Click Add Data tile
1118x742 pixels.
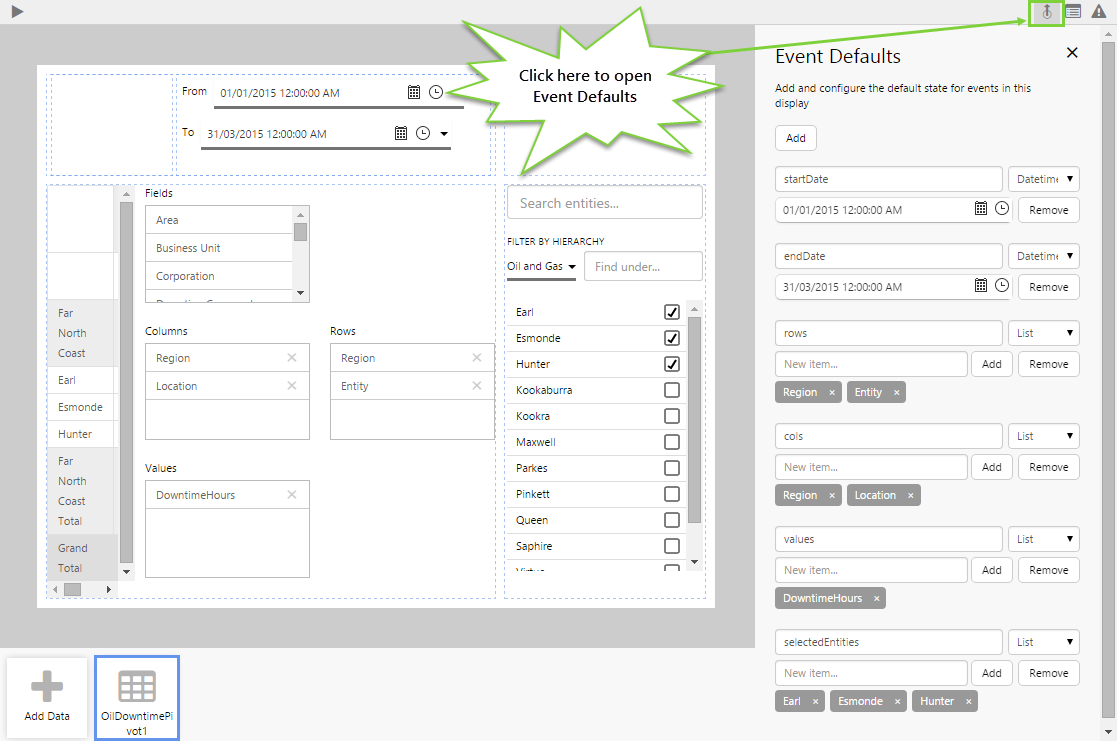(47, 696)
